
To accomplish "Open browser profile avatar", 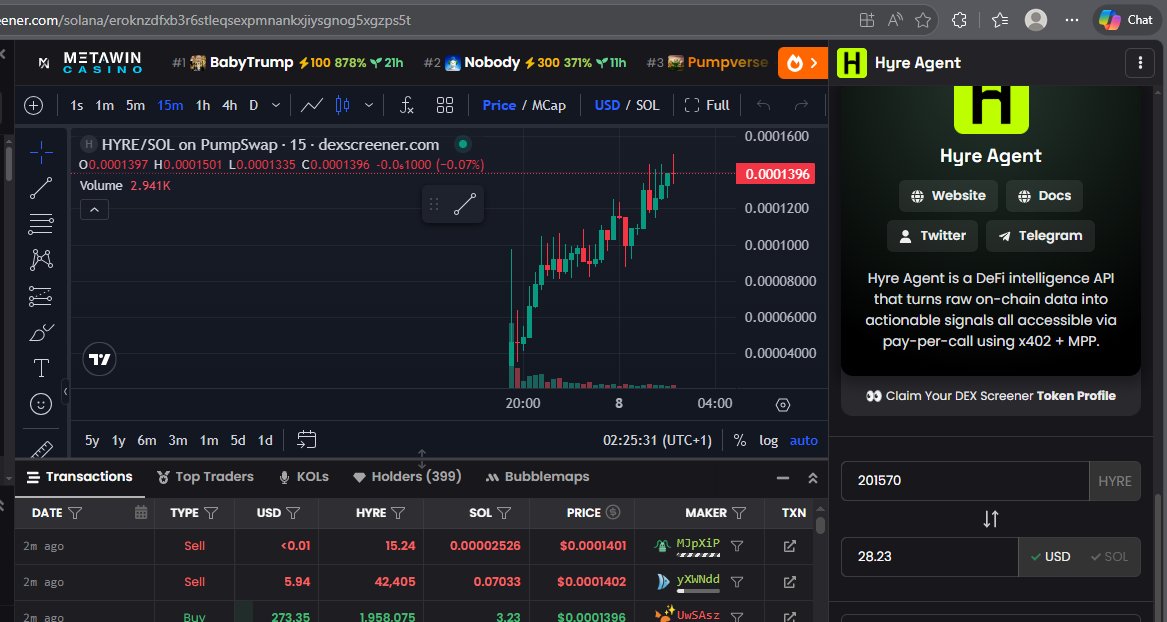I will click(1036, 20).
